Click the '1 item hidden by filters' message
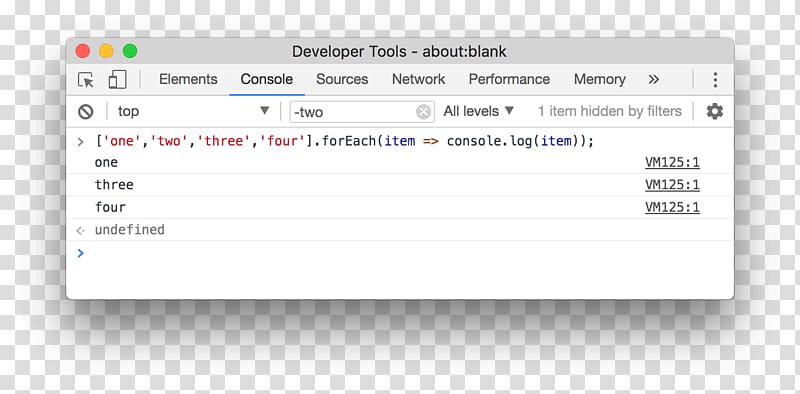 pyautogui.click(x=610, y=111)
